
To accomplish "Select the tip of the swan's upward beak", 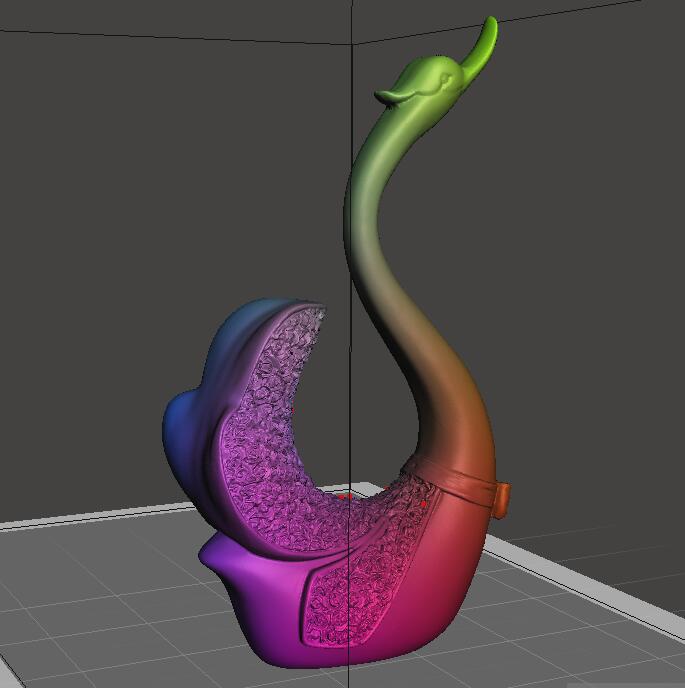I will click(x=491, y=25).
